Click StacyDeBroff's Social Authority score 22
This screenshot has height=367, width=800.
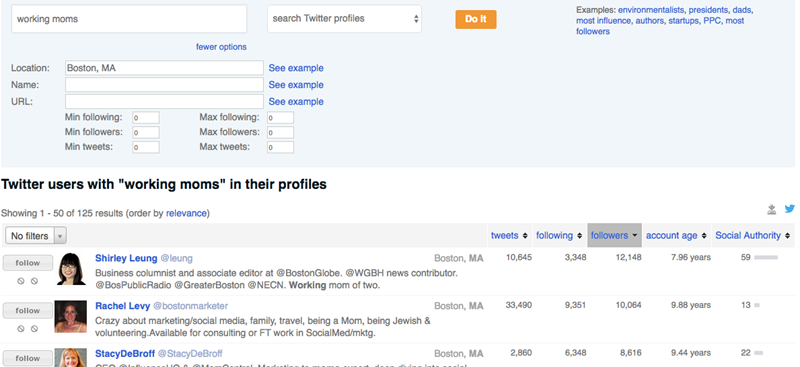click(x=746, y=353)
